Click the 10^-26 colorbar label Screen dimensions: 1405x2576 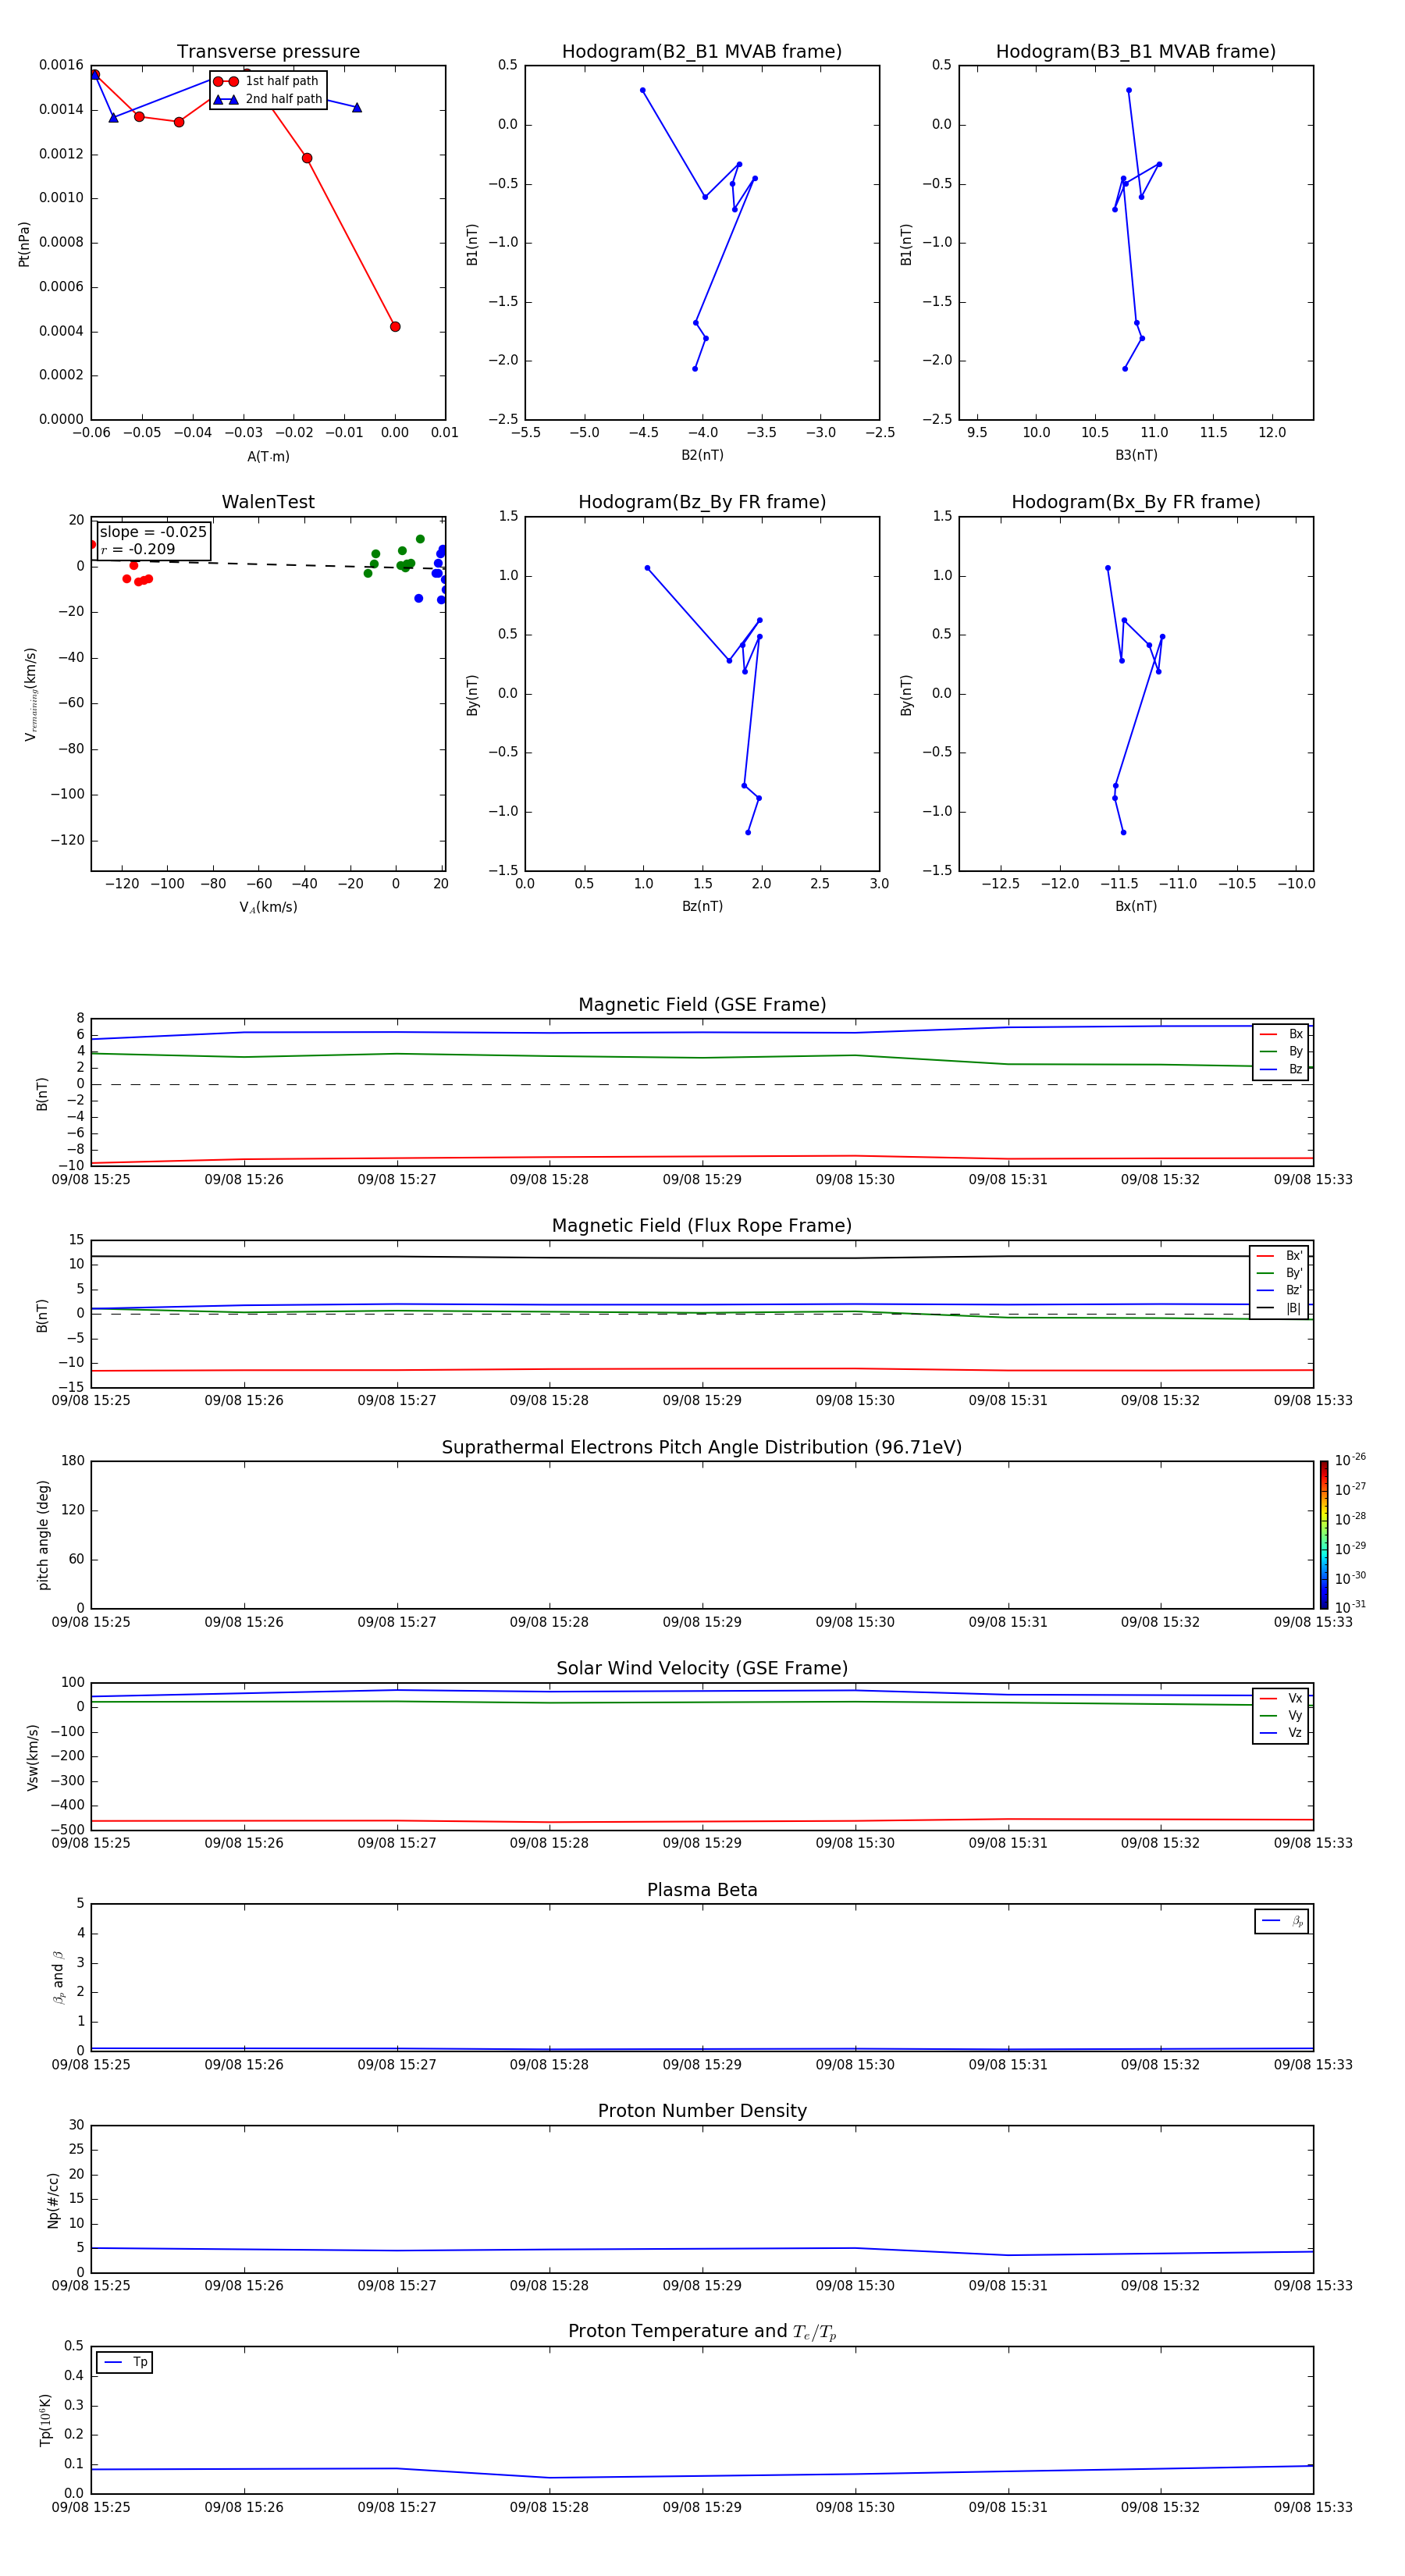click(1350, 1460)
